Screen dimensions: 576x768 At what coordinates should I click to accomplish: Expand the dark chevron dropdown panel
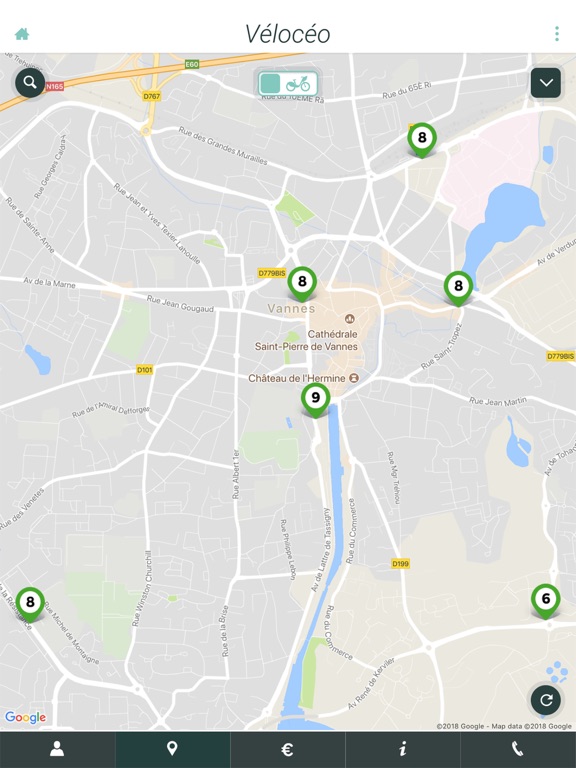pyautogui.click(x=546, y=83)
